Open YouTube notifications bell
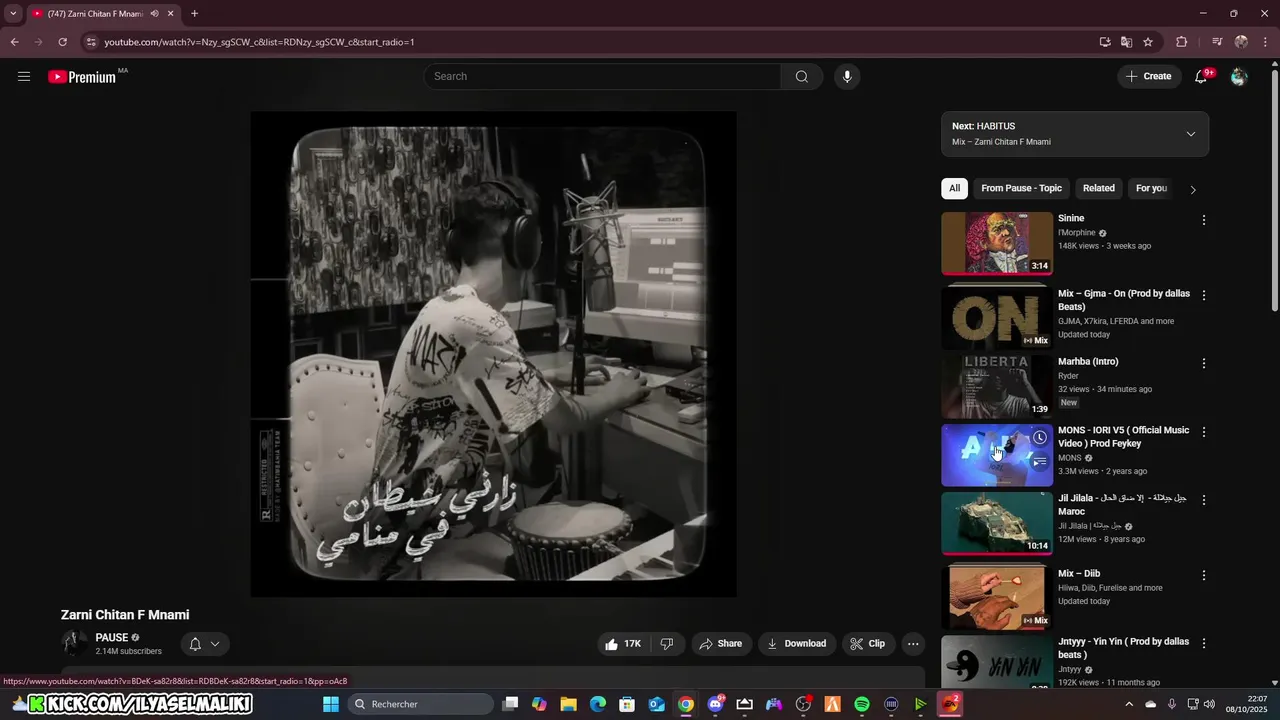 1202,76
